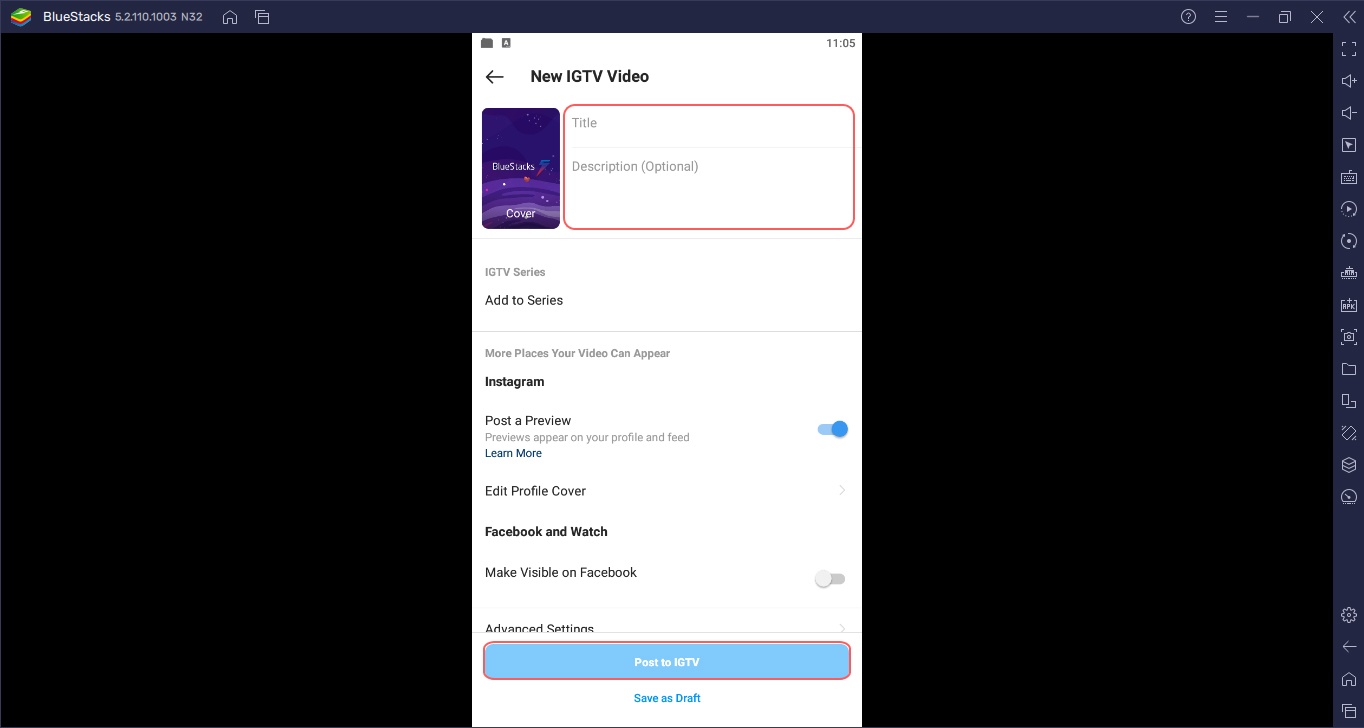
Task: Enter fullscreen mode from sidebar
Action: (1349, 49)
